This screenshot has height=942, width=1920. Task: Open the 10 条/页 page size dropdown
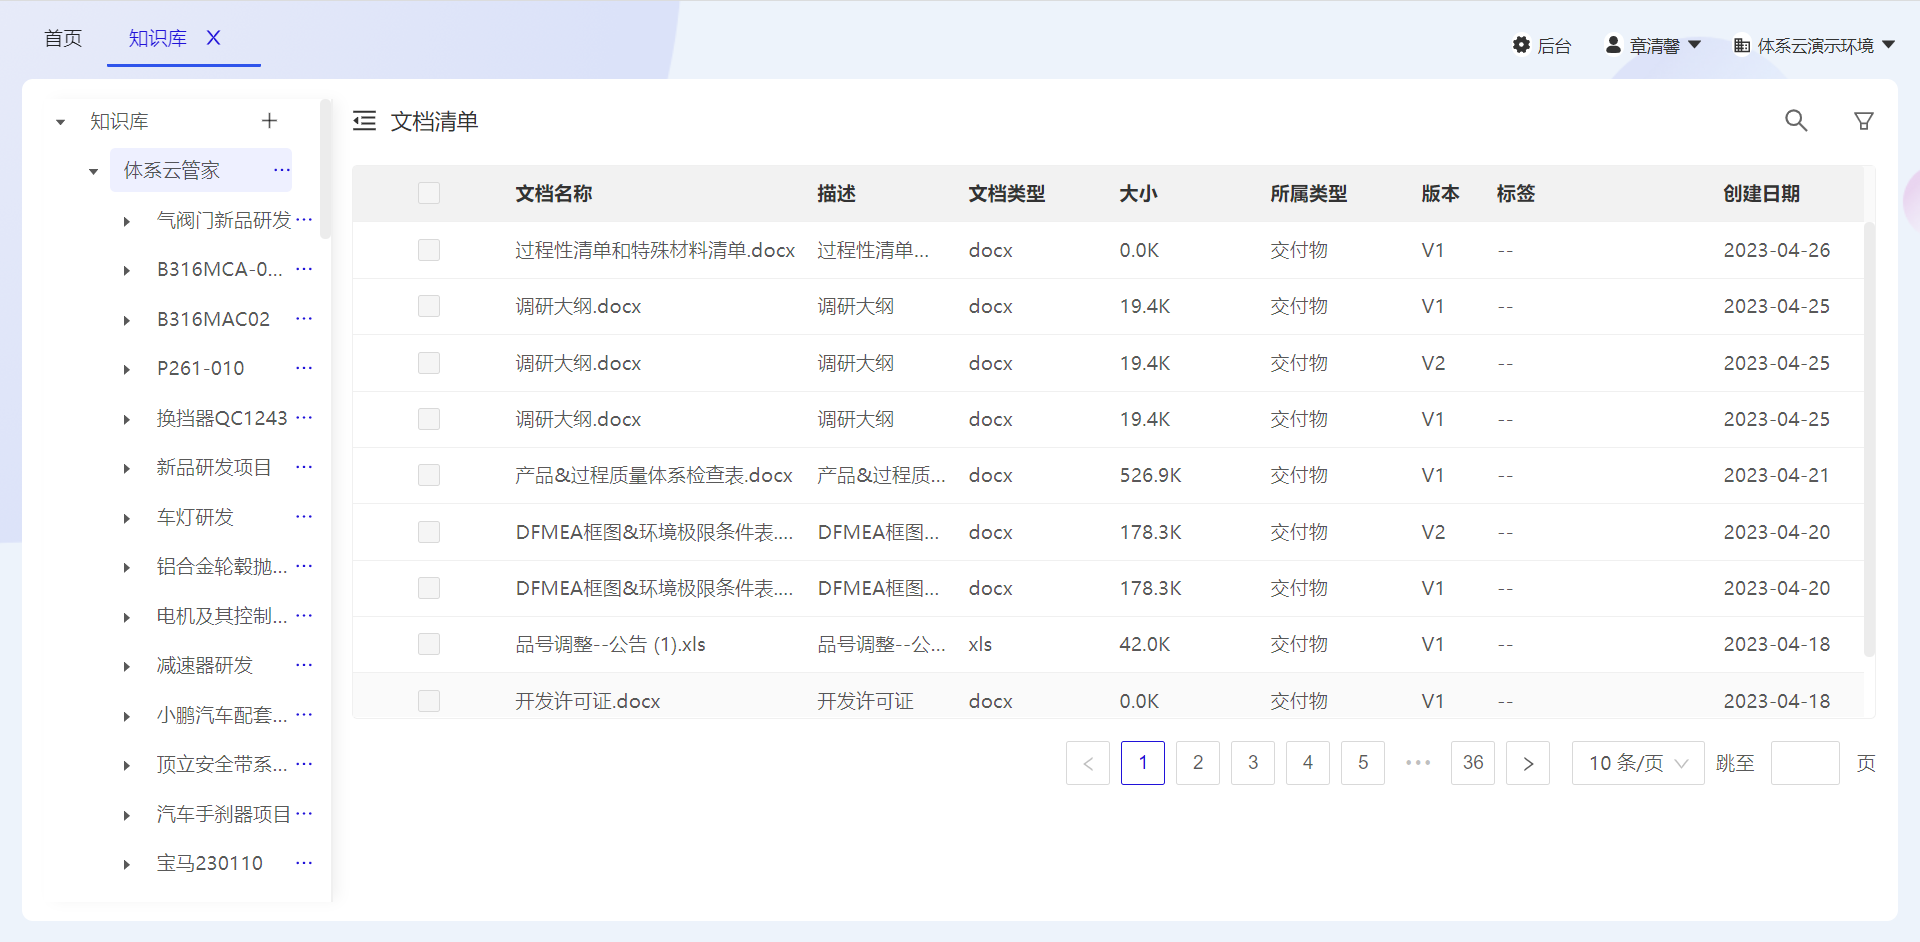coord(1638,763)
